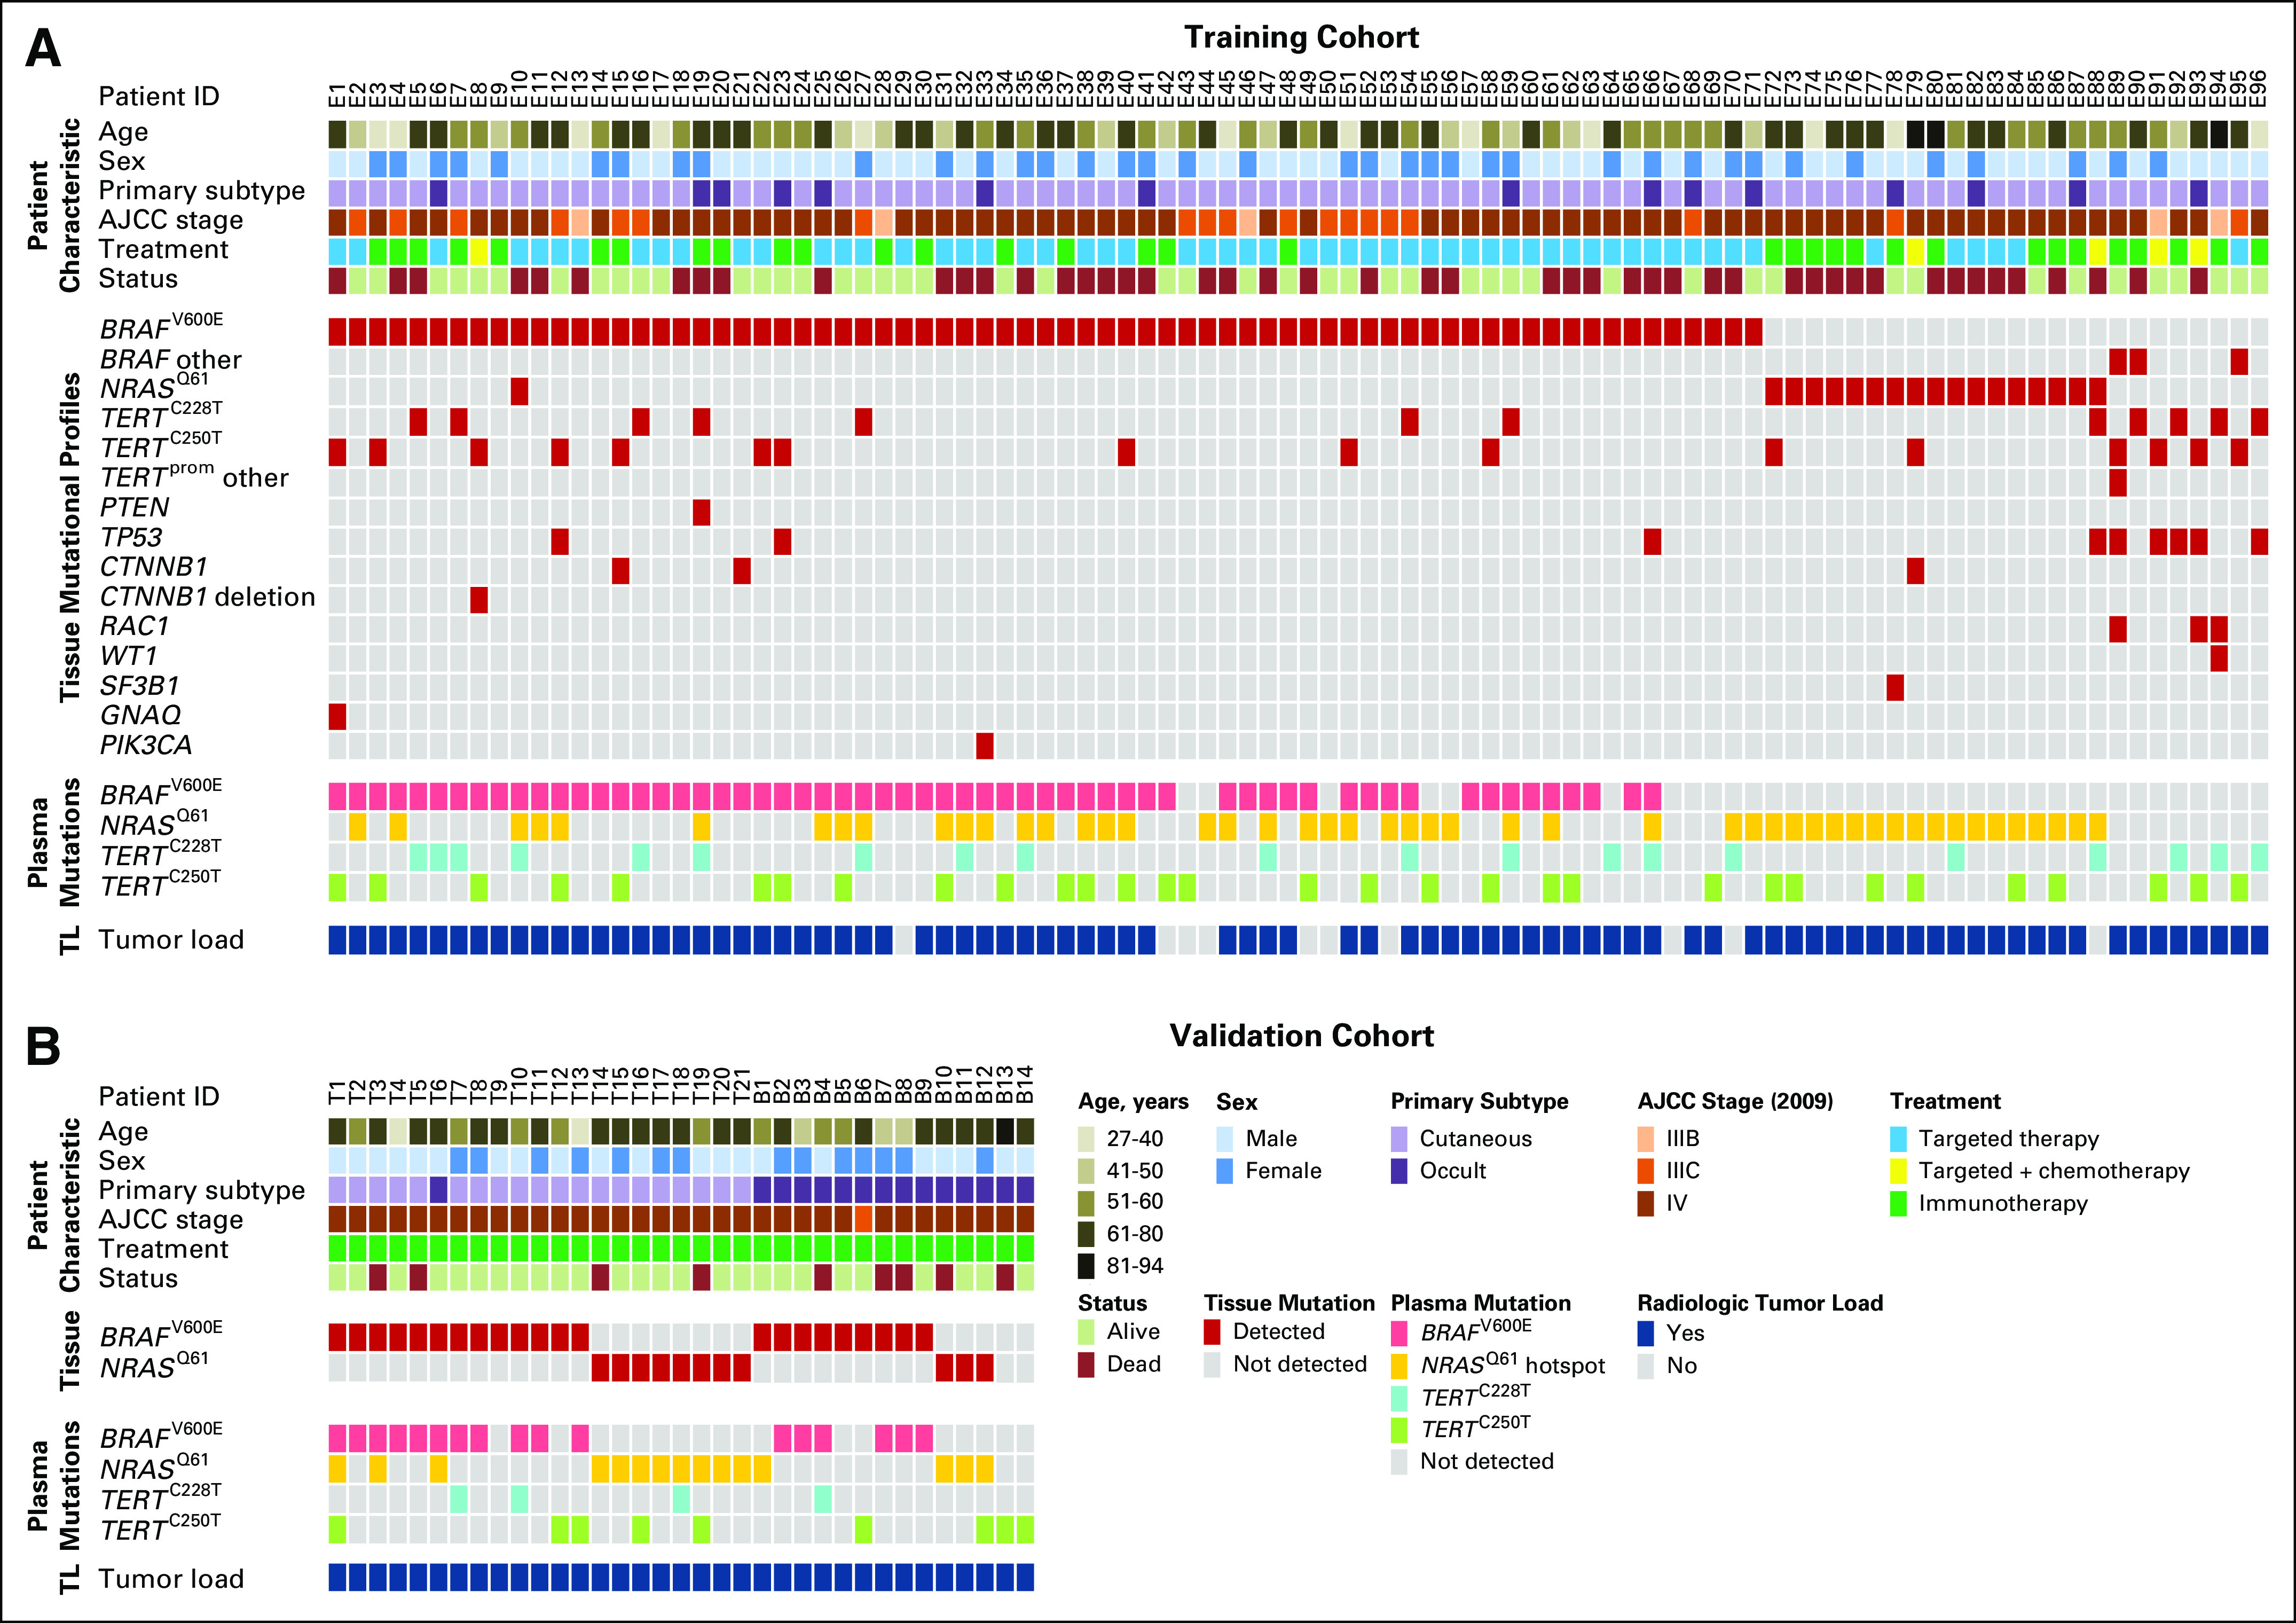This screenshot has height=1623, width=2296.
Task: Click the Alive status legend swatch
Action: (x=1086, y=1331)
